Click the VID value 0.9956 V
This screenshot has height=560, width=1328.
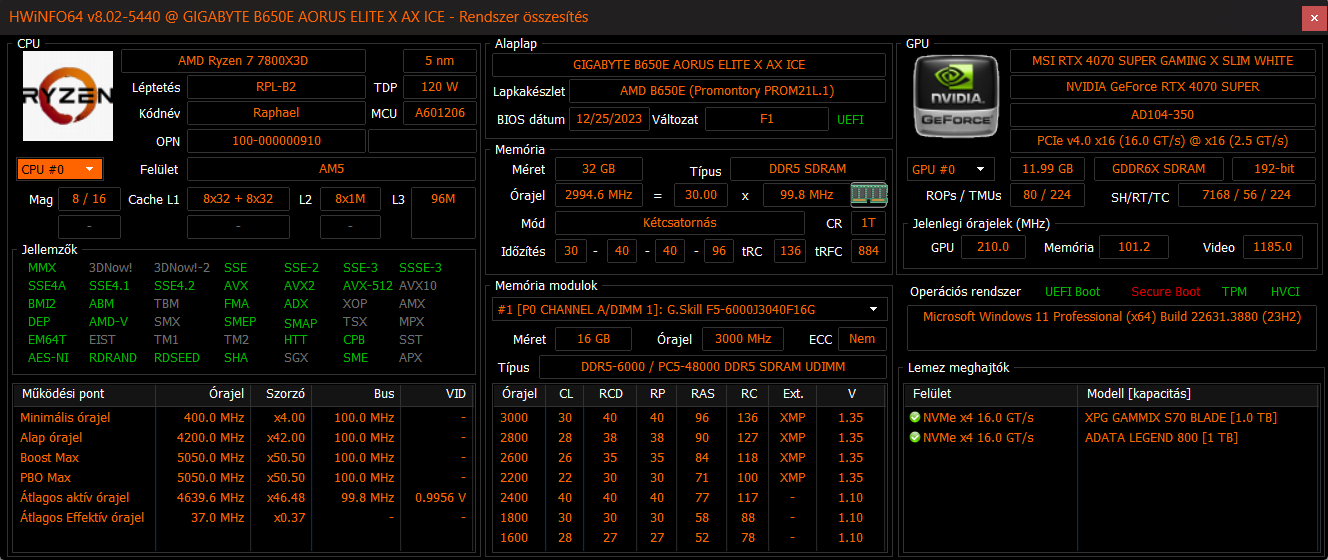coord(440,497)
